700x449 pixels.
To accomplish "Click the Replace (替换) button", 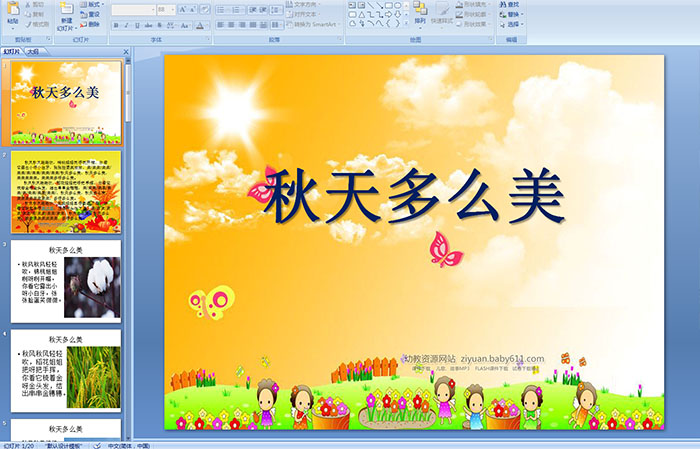I will tap(511, 14).
